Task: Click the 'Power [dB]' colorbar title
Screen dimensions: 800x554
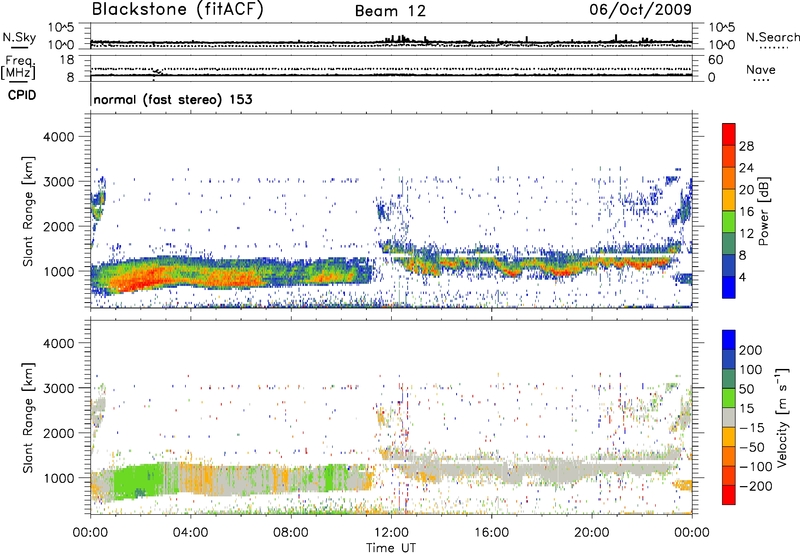Action: point(764,211)
